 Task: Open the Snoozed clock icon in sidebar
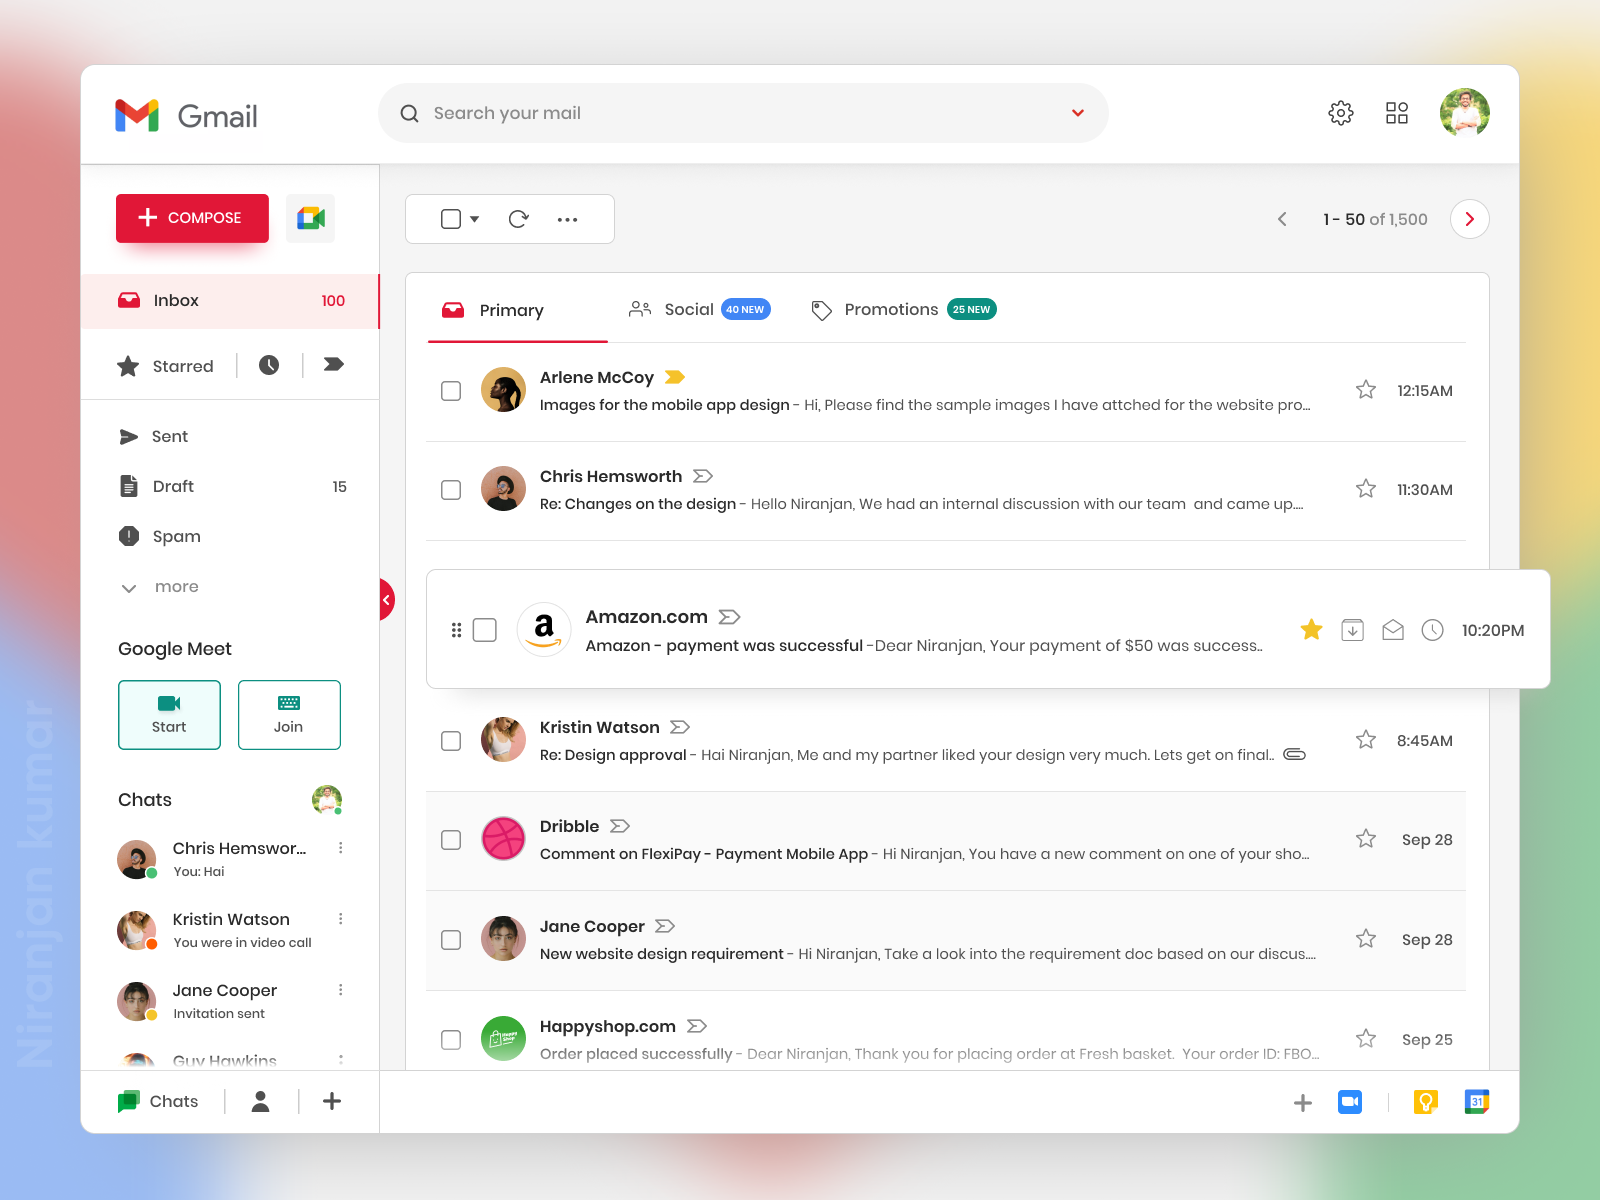coord(269,365)
